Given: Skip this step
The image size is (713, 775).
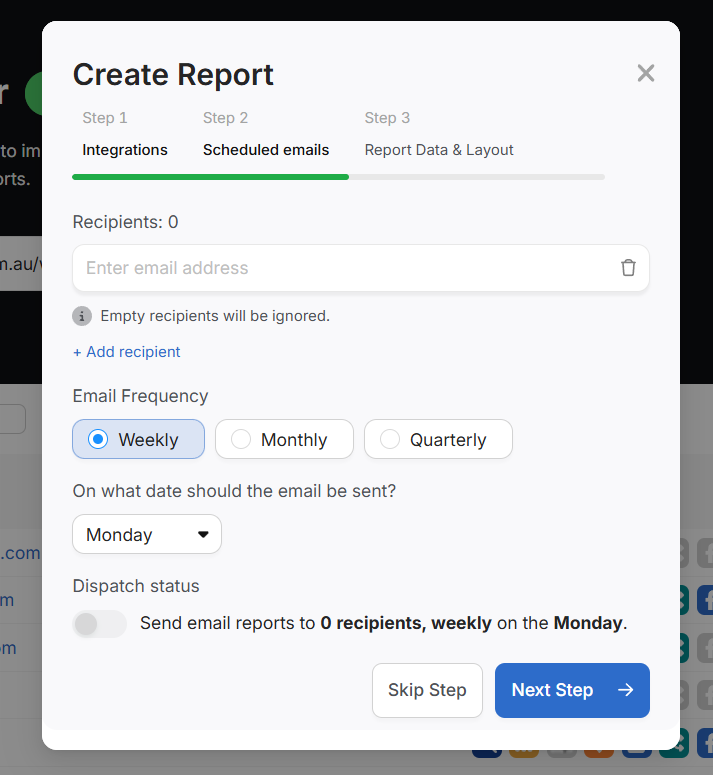Looking at the screenshot, I should tap(427, 690).
